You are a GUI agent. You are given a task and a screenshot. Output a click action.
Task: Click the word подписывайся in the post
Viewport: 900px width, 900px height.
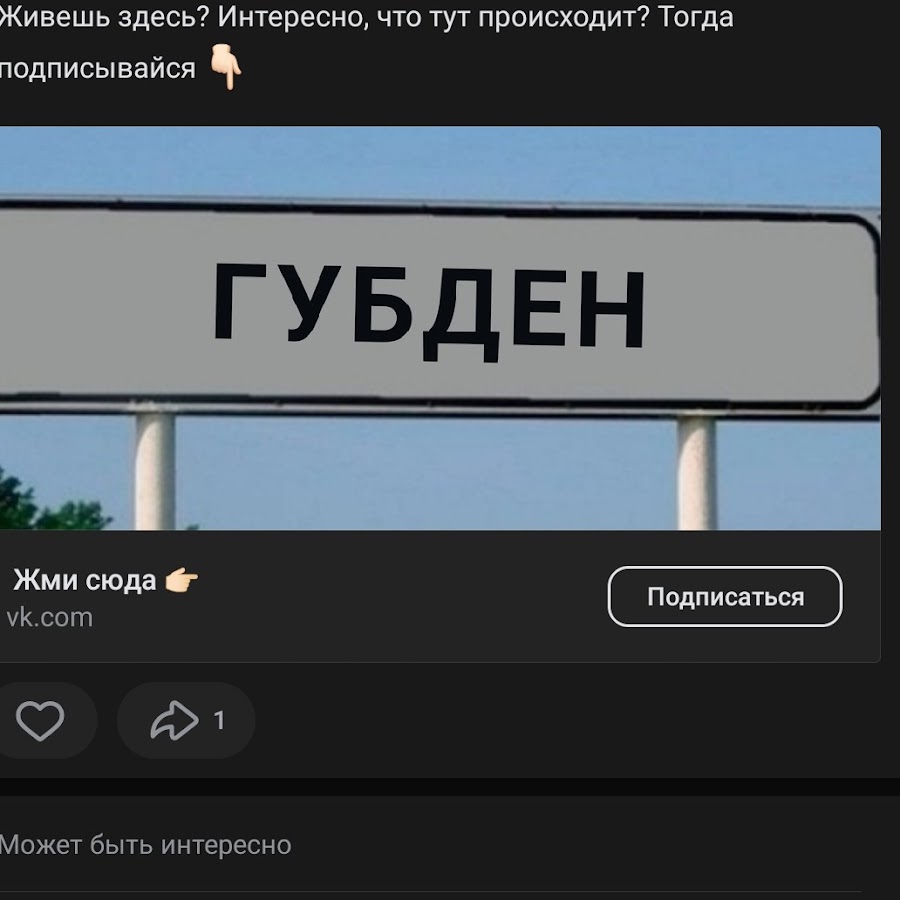(98, 68)
